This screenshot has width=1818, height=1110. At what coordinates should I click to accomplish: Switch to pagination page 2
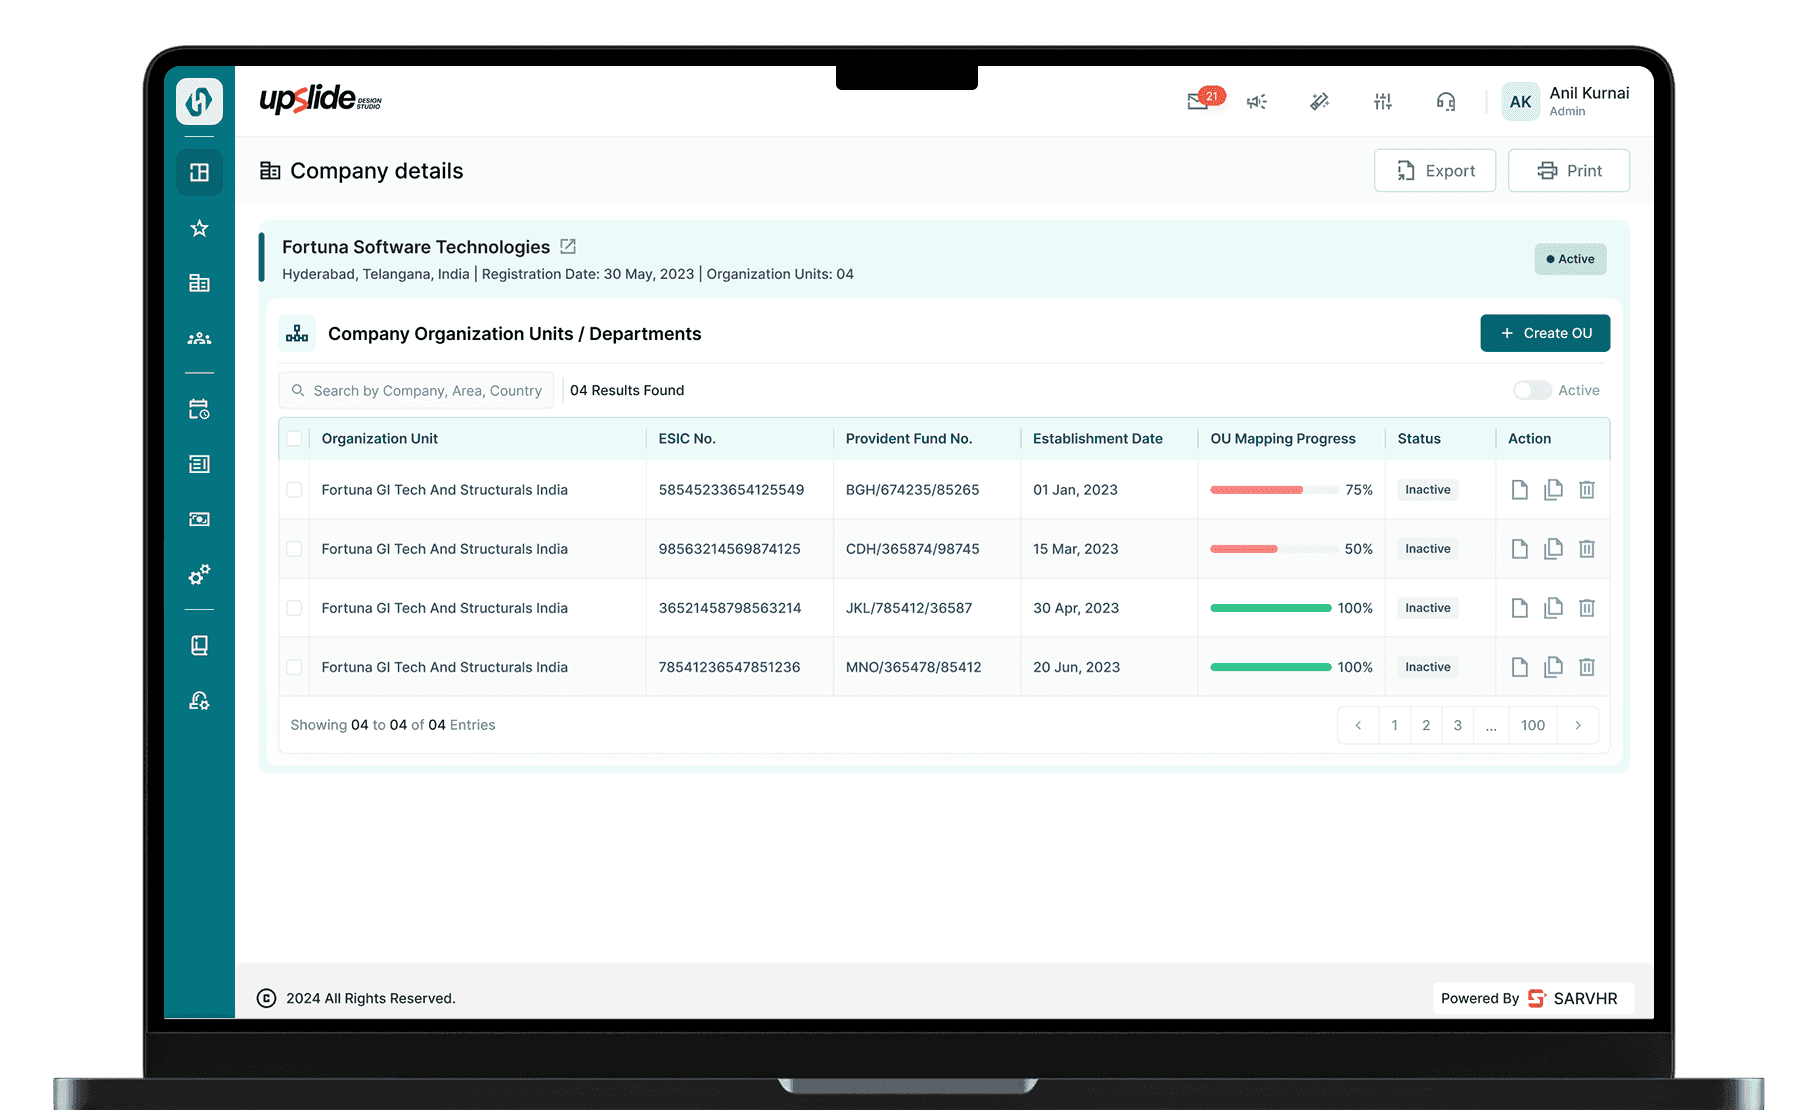(1426, 725)
